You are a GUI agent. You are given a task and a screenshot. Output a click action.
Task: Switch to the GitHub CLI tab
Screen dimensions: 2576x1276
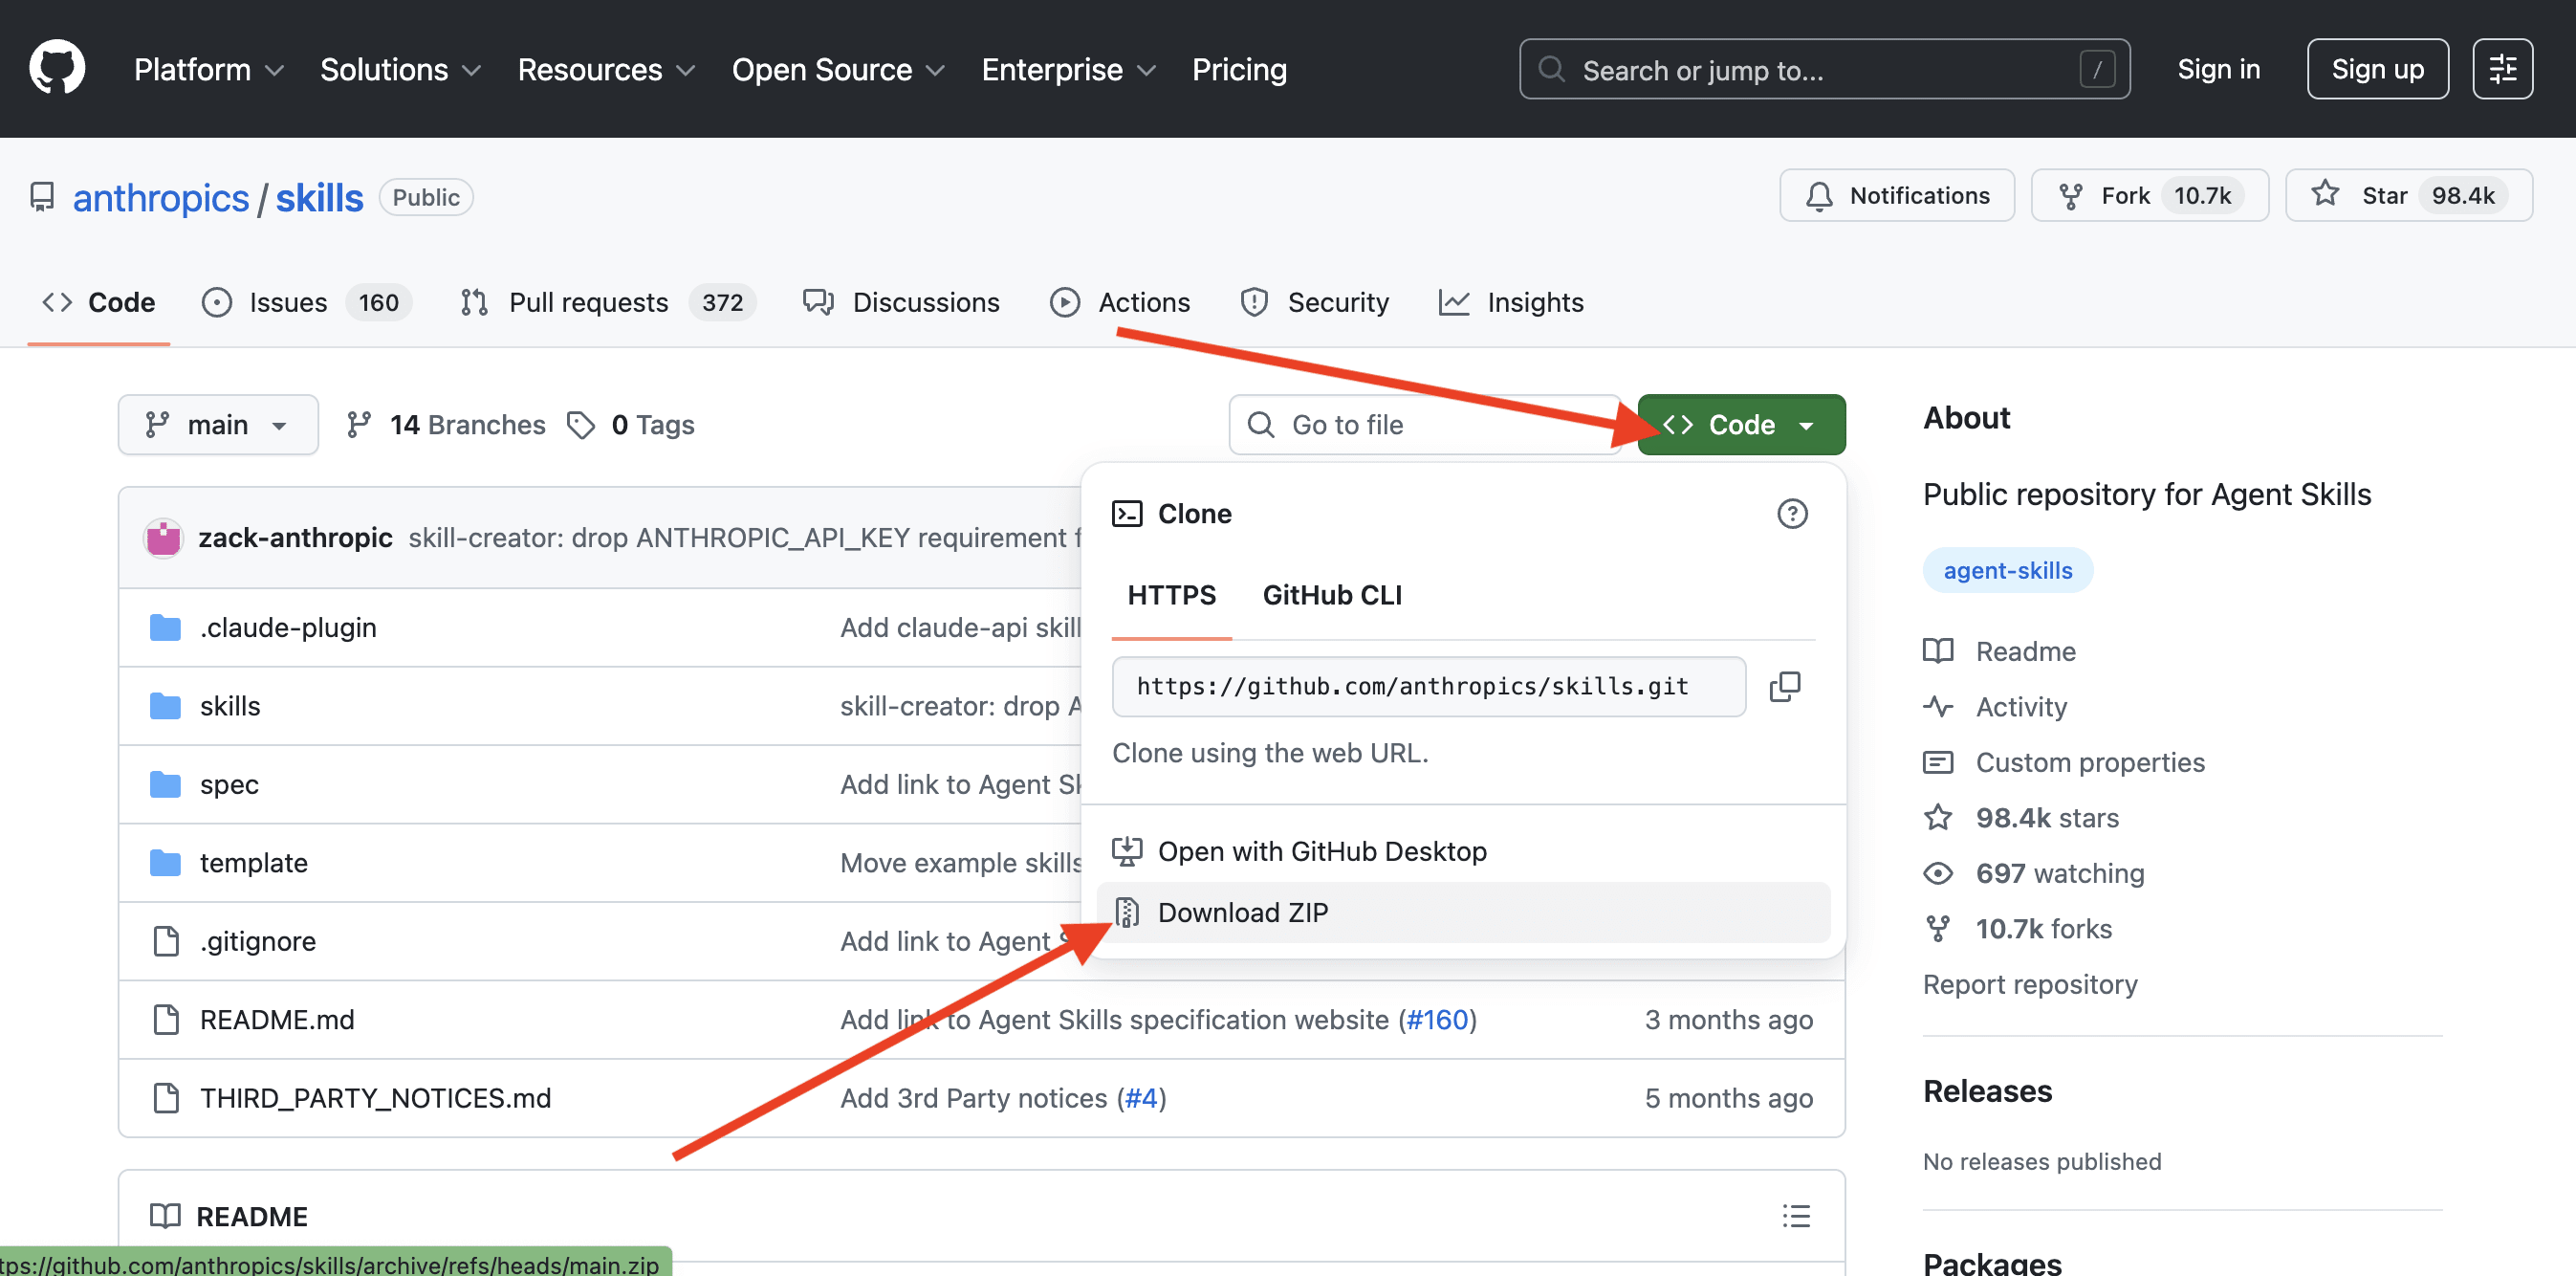point(1331,595)
